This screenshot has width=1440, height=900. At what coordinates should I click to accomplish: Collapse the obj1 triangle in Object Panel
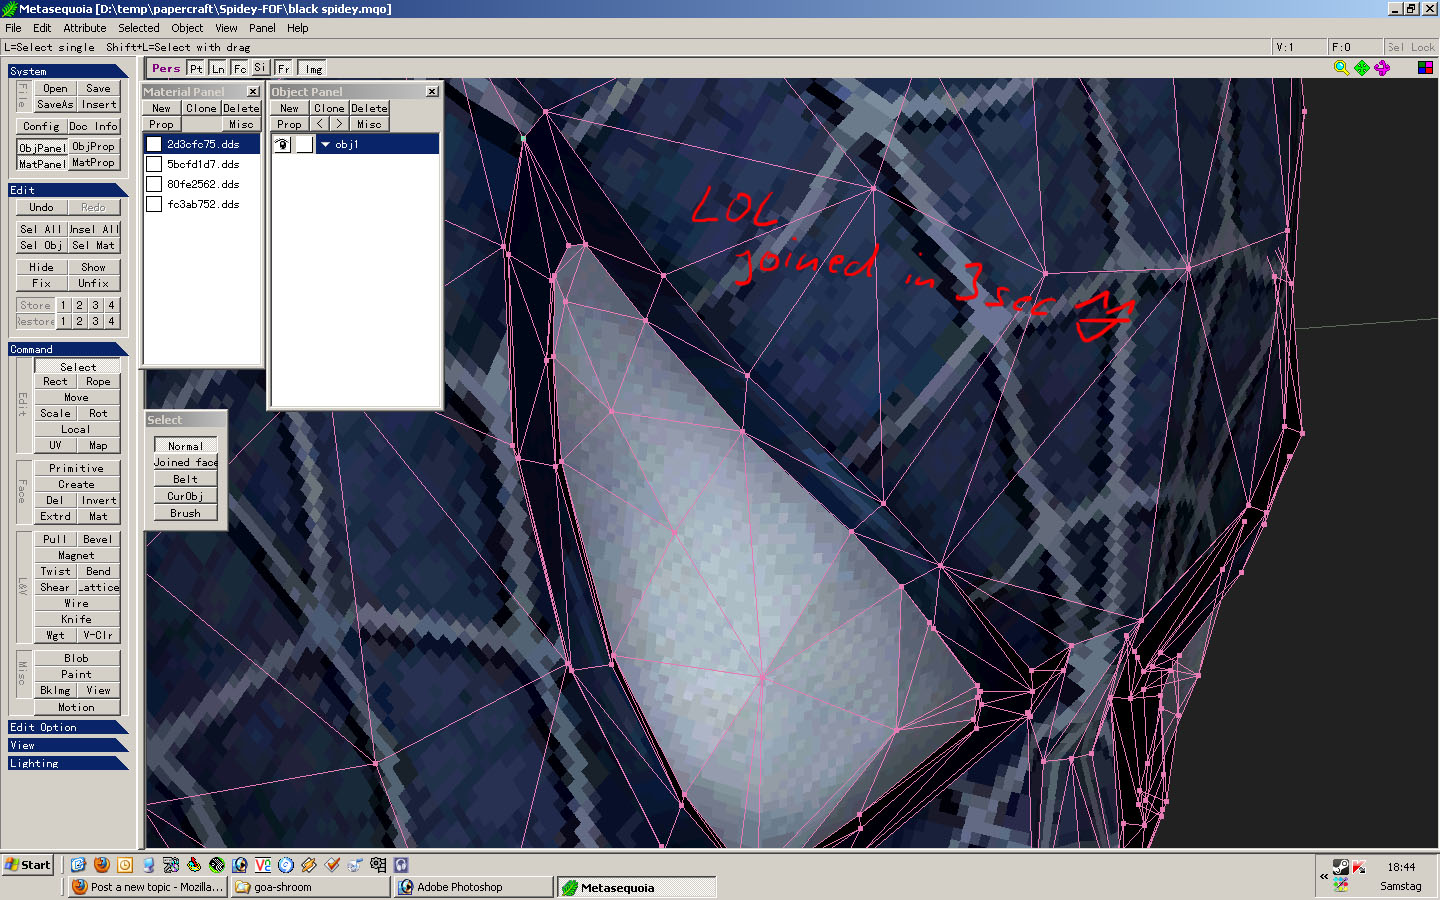coord(325,145)
